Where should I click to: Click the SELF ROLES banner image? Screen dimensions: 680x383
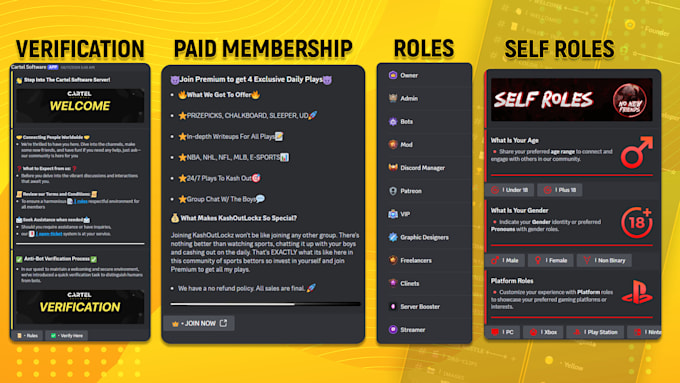coord(571,99)
